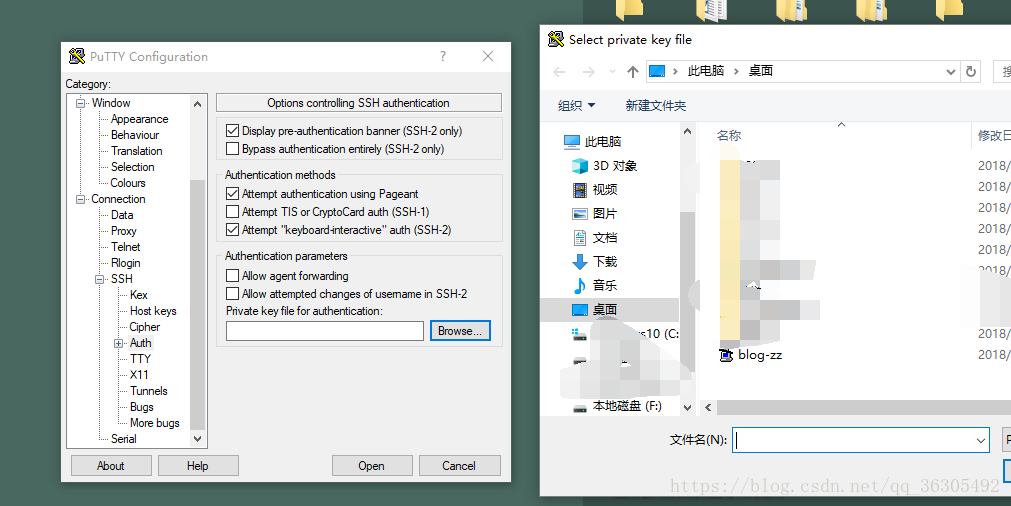The image size is (1011, 506).
Task: Select Data in category tree
Action: [122, 215]
